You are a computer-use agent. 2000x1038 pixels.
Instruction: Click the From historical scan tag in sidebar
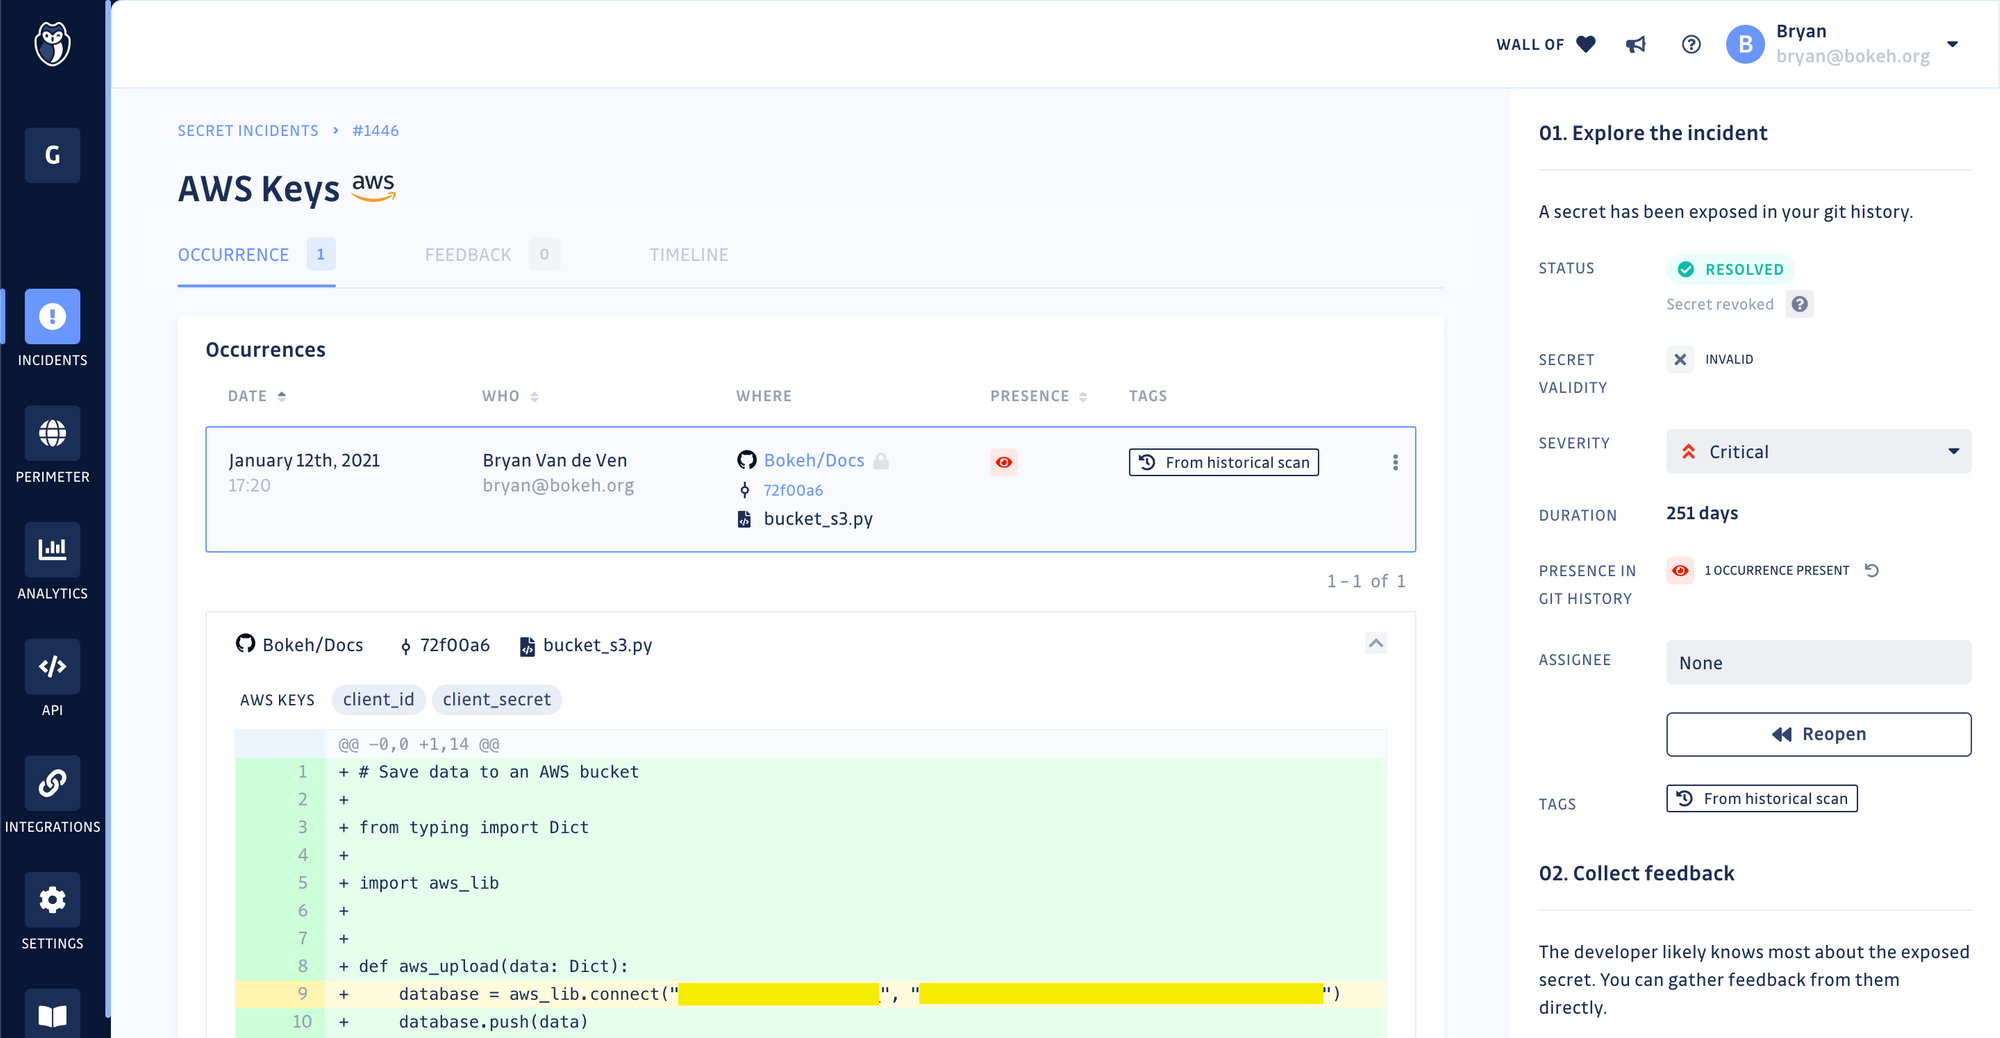point(1762,798)
